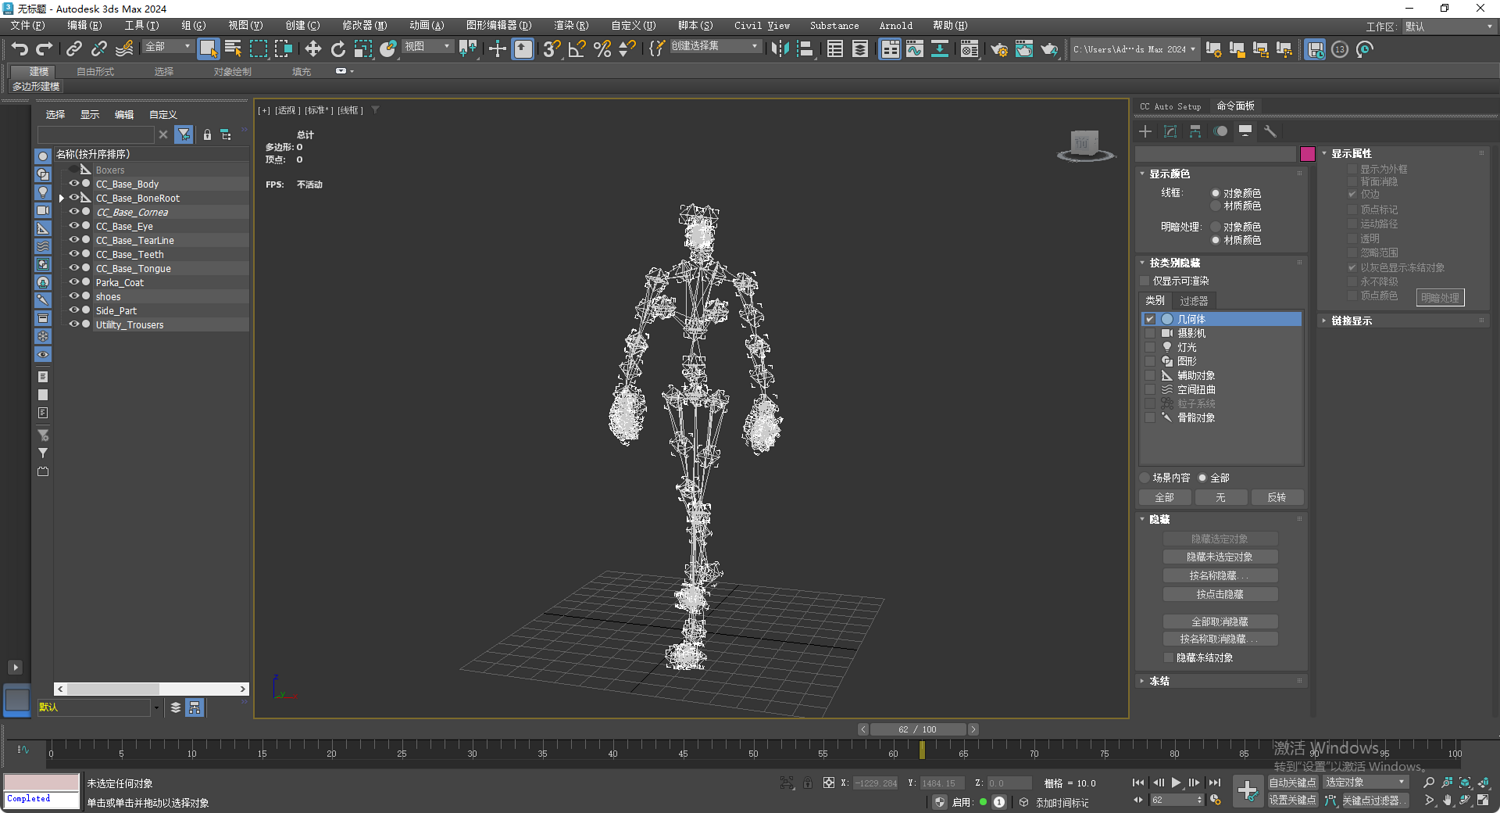Toggle the 3D Snaps icon

click(x=552, y=48)
